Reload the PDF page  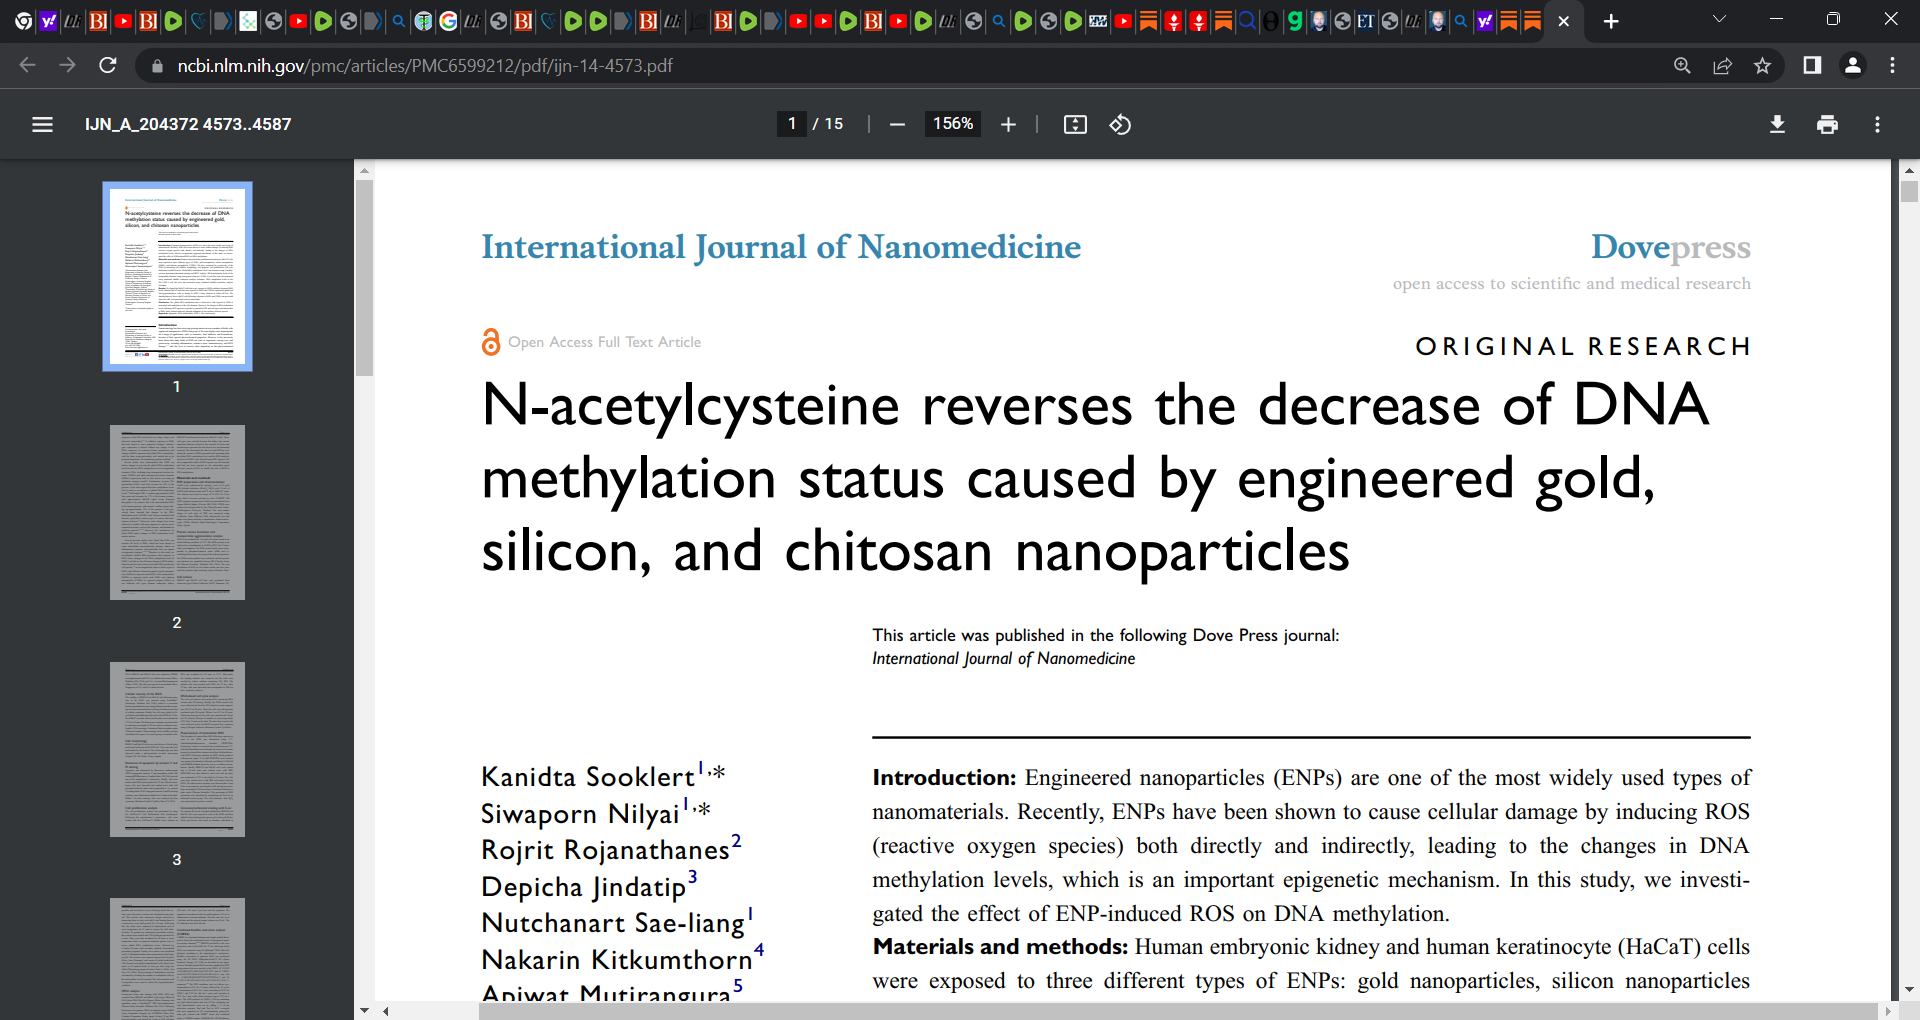pos(108,65)
